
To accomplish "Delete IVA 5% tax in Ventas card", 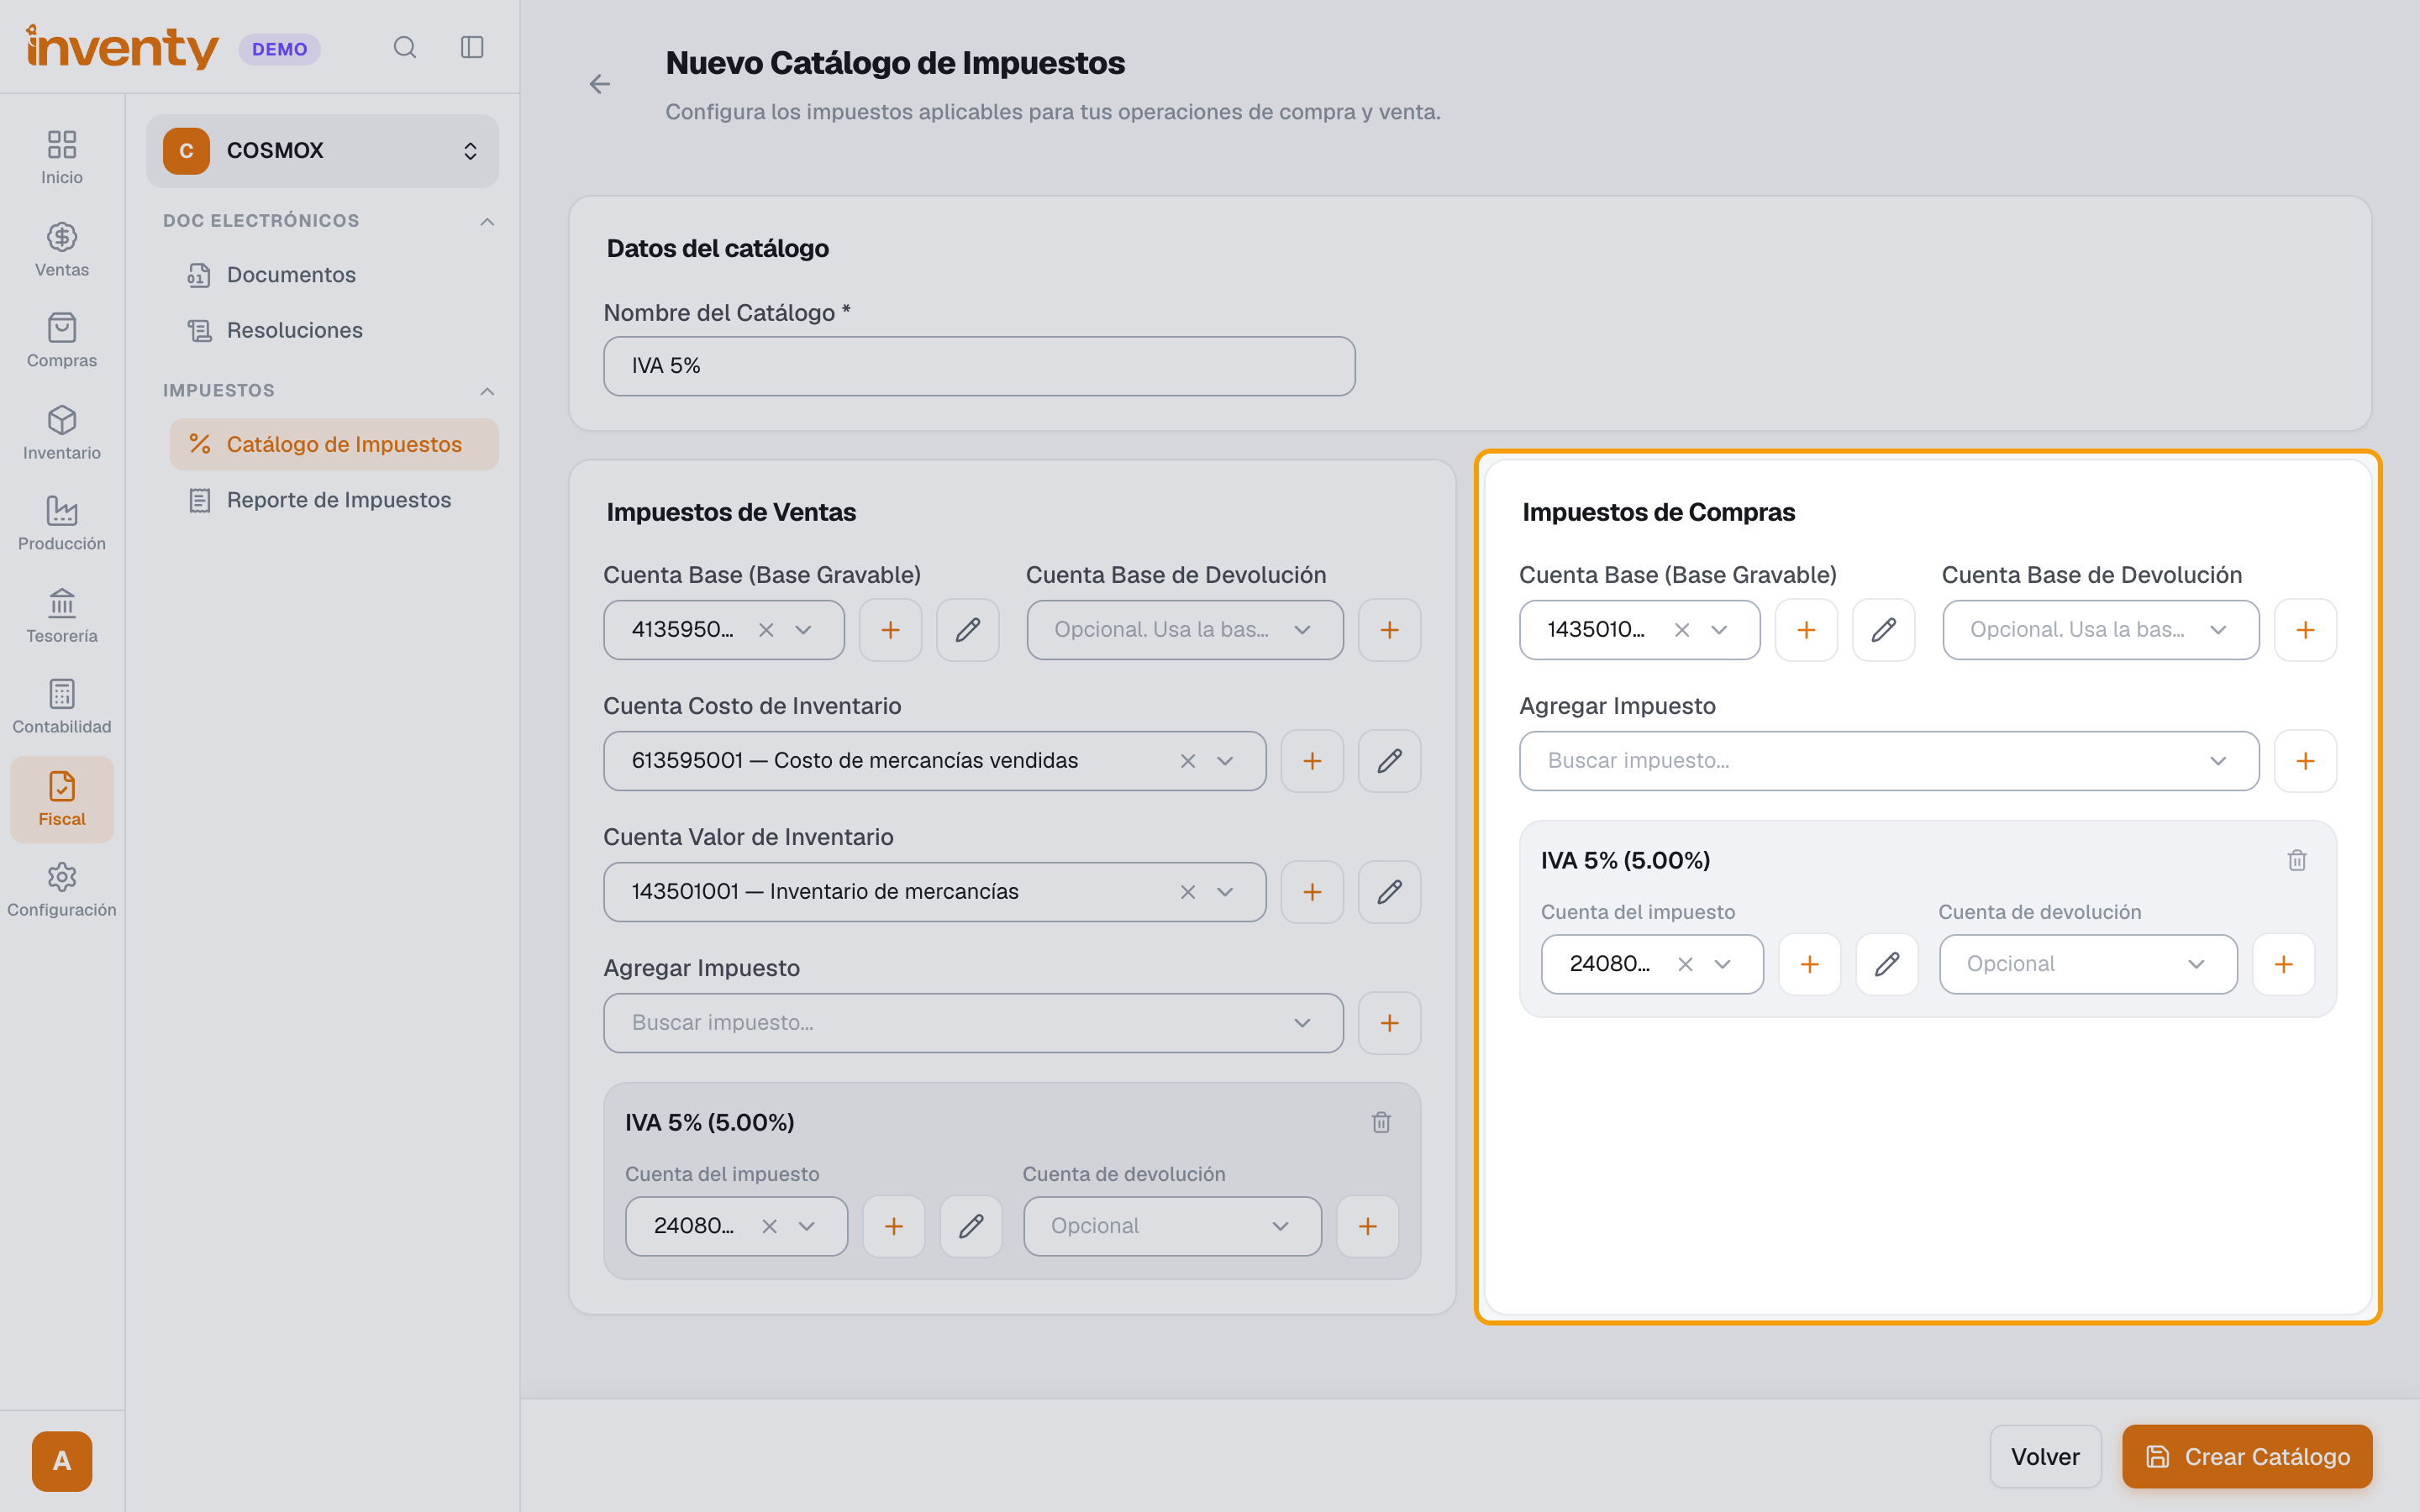I will [x=1381, y=1122].
